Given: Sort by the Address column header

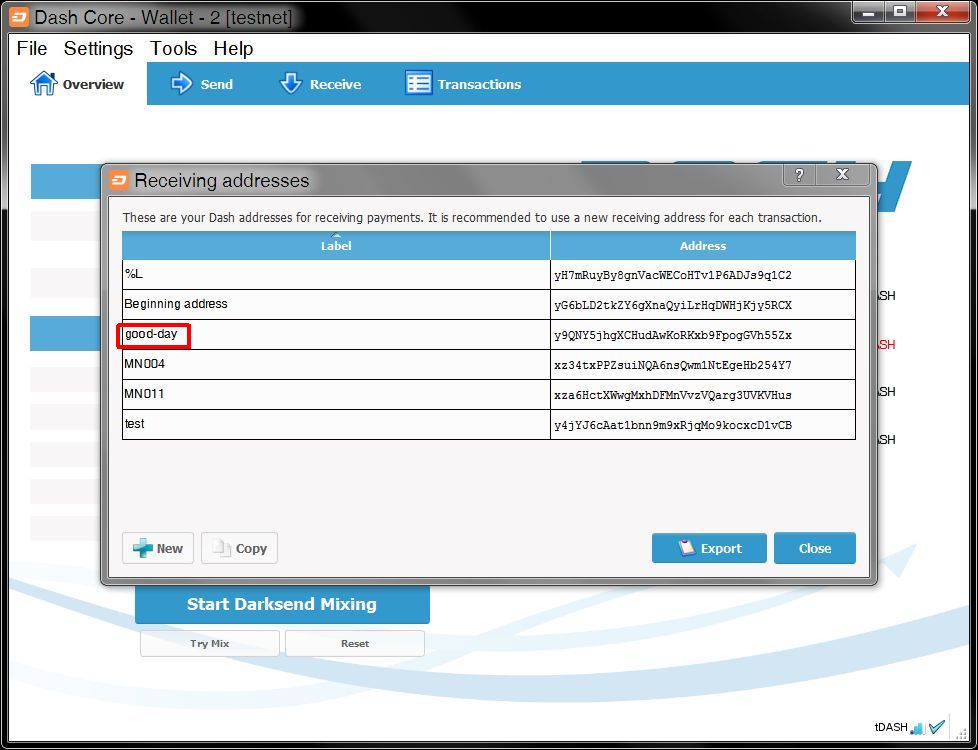Looking at the screenshot, I should (703, 246).
